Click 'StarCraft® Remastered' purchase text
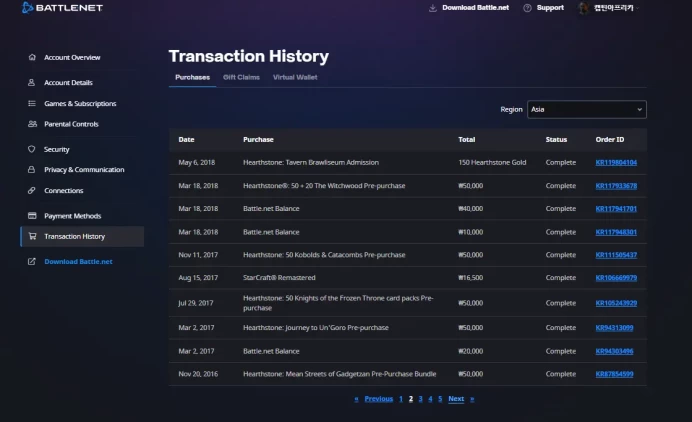This screenshot has height=422, width=692. [x=279, y=278]
